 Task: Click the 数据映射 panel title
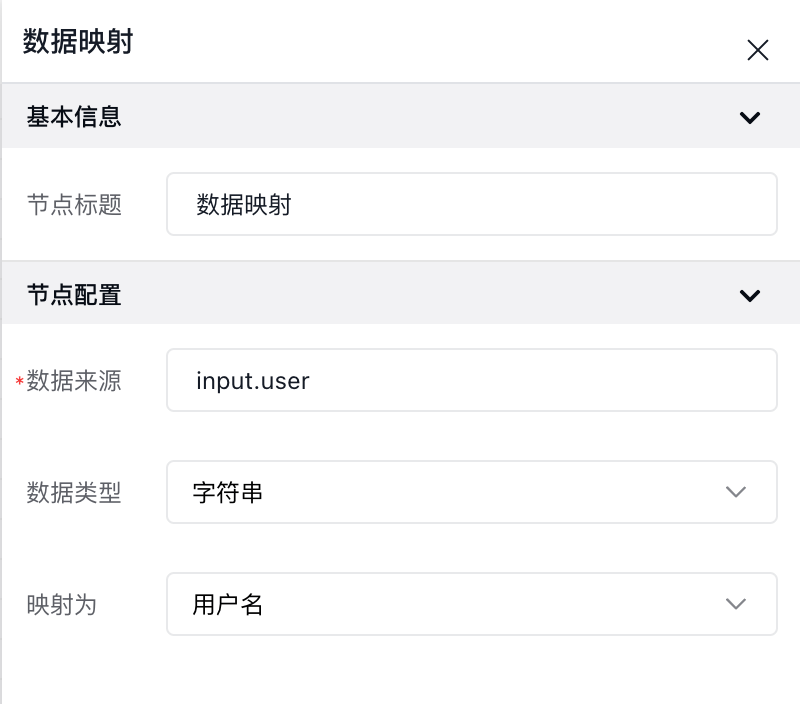(78, 41)
